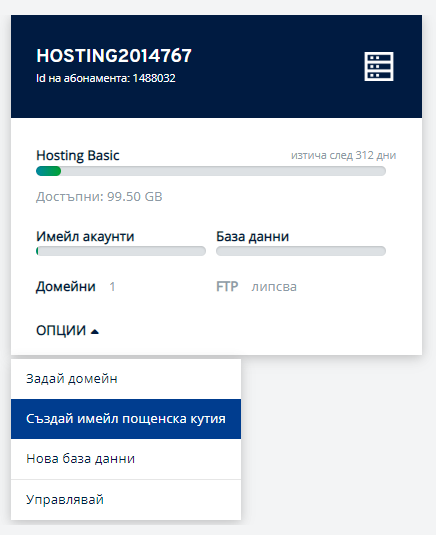This screenshot has height=535, width=436.
Task: Click the Имейл акаунти progress bar
Action: (121, 251)
